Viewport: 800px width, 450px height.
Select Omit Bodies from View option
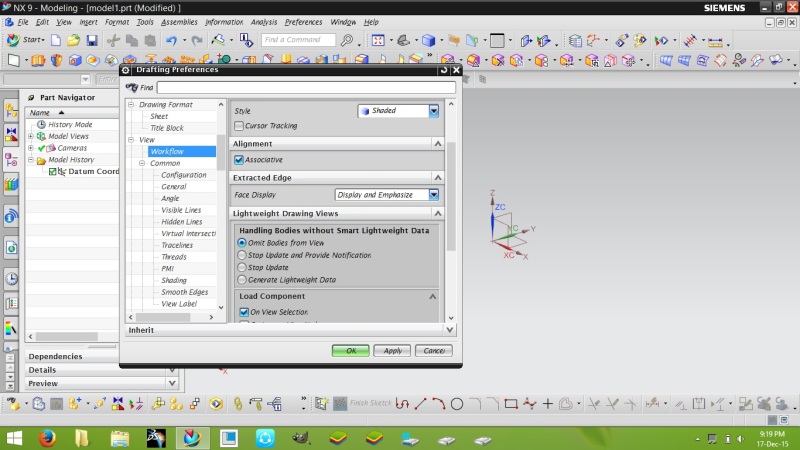(x=242, y=243)
